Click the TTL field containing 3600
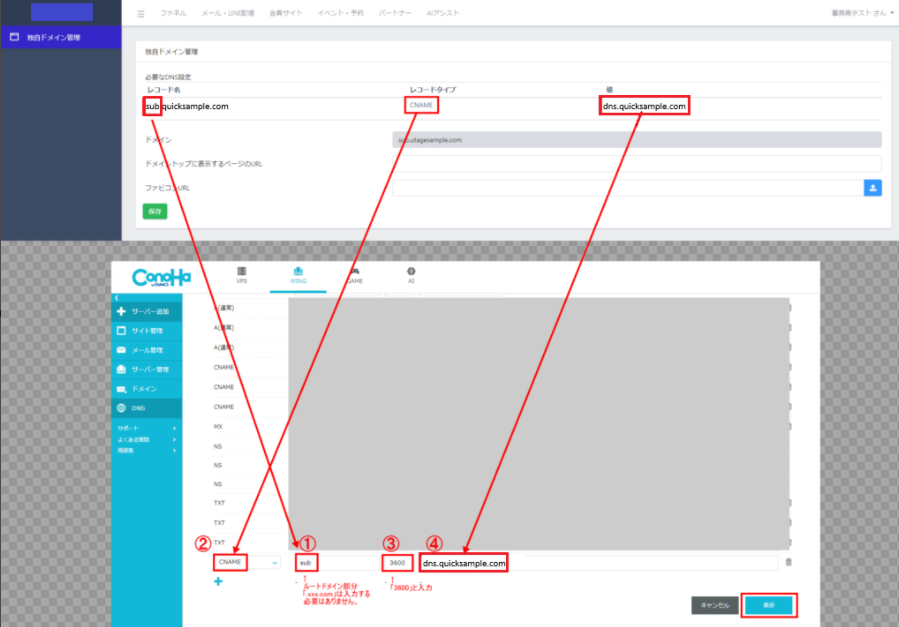The image size is (899, 627). [396, 563]
